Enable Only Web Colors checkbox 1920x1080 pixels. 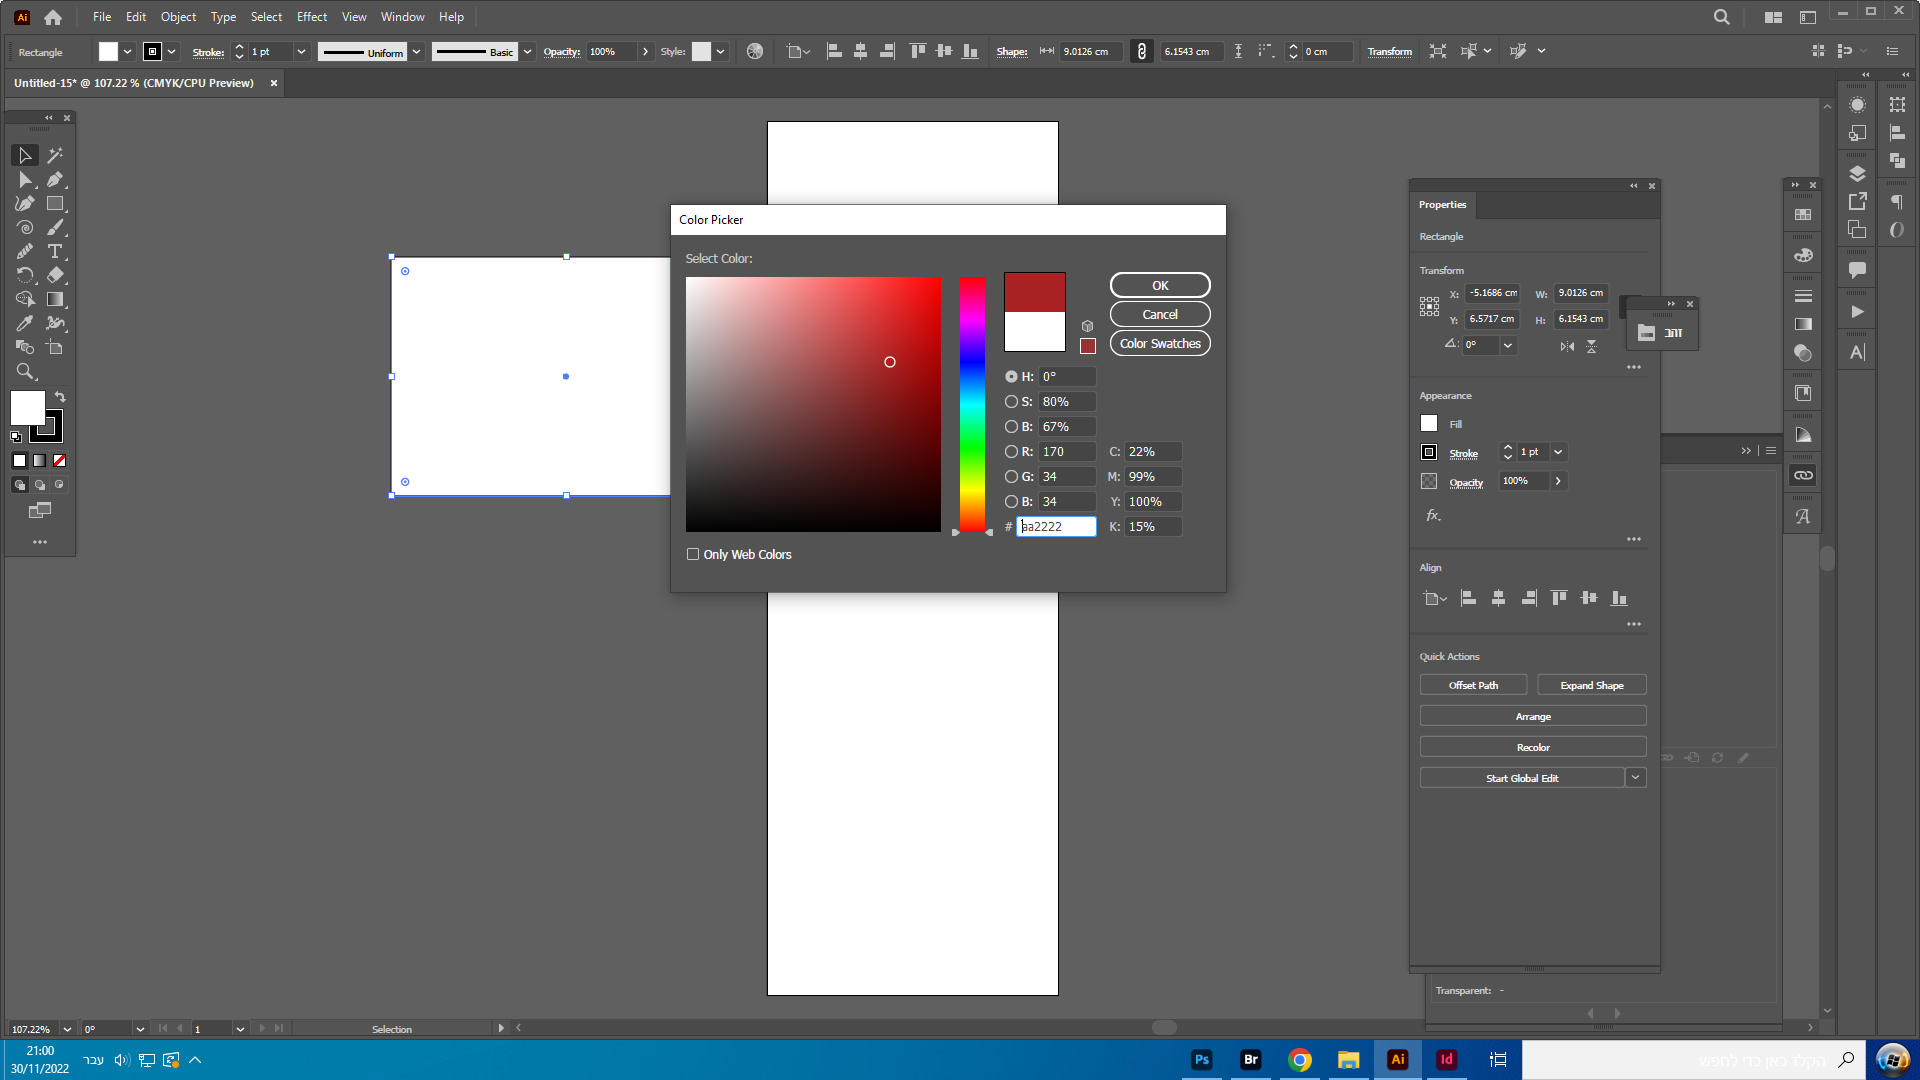[x=693, y=554]
